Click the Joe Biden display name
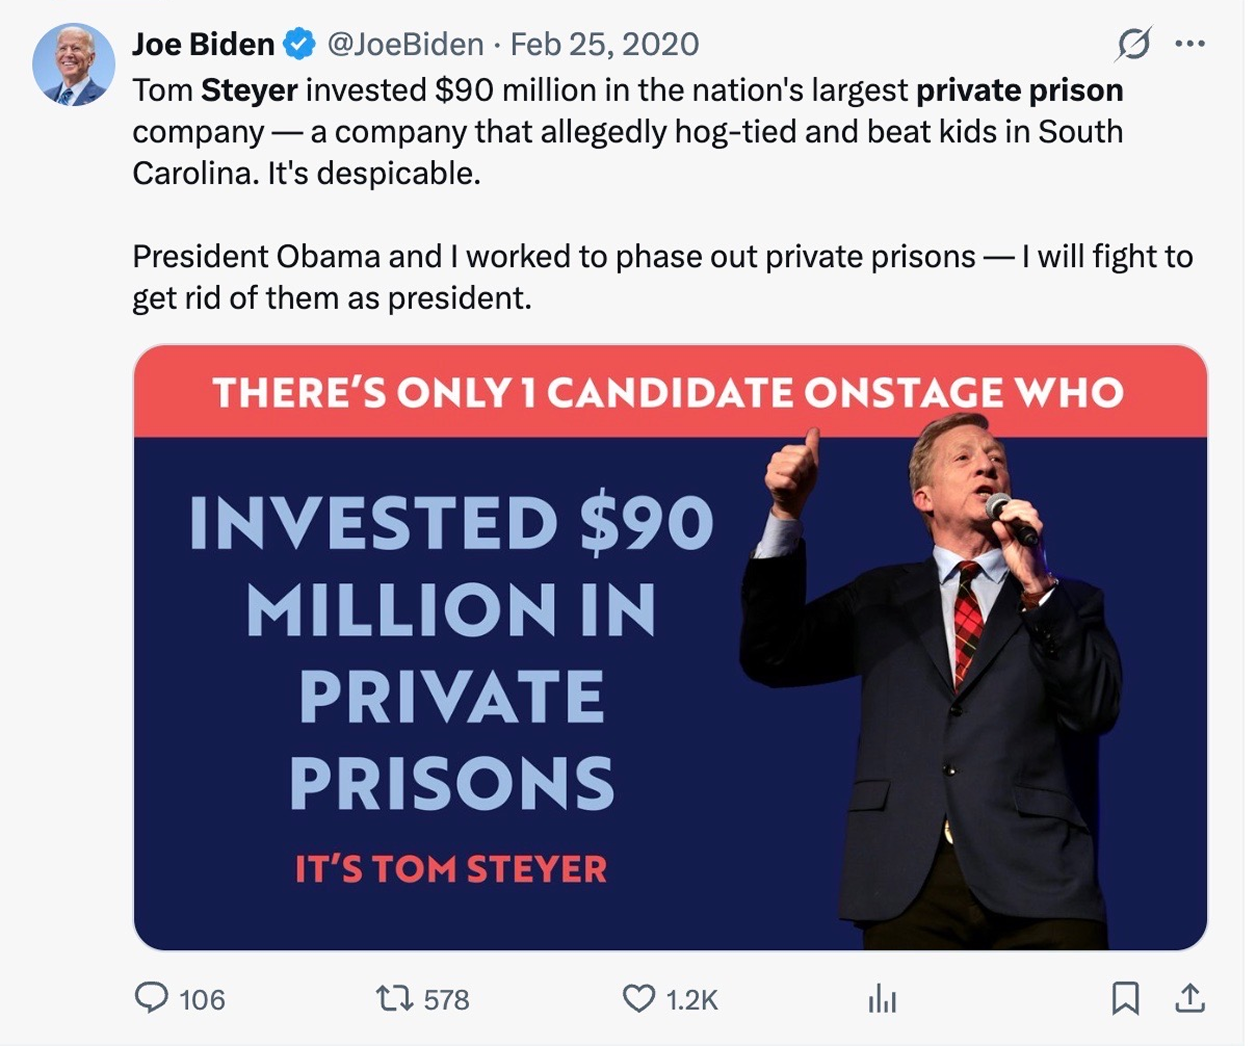 point(203,44)
